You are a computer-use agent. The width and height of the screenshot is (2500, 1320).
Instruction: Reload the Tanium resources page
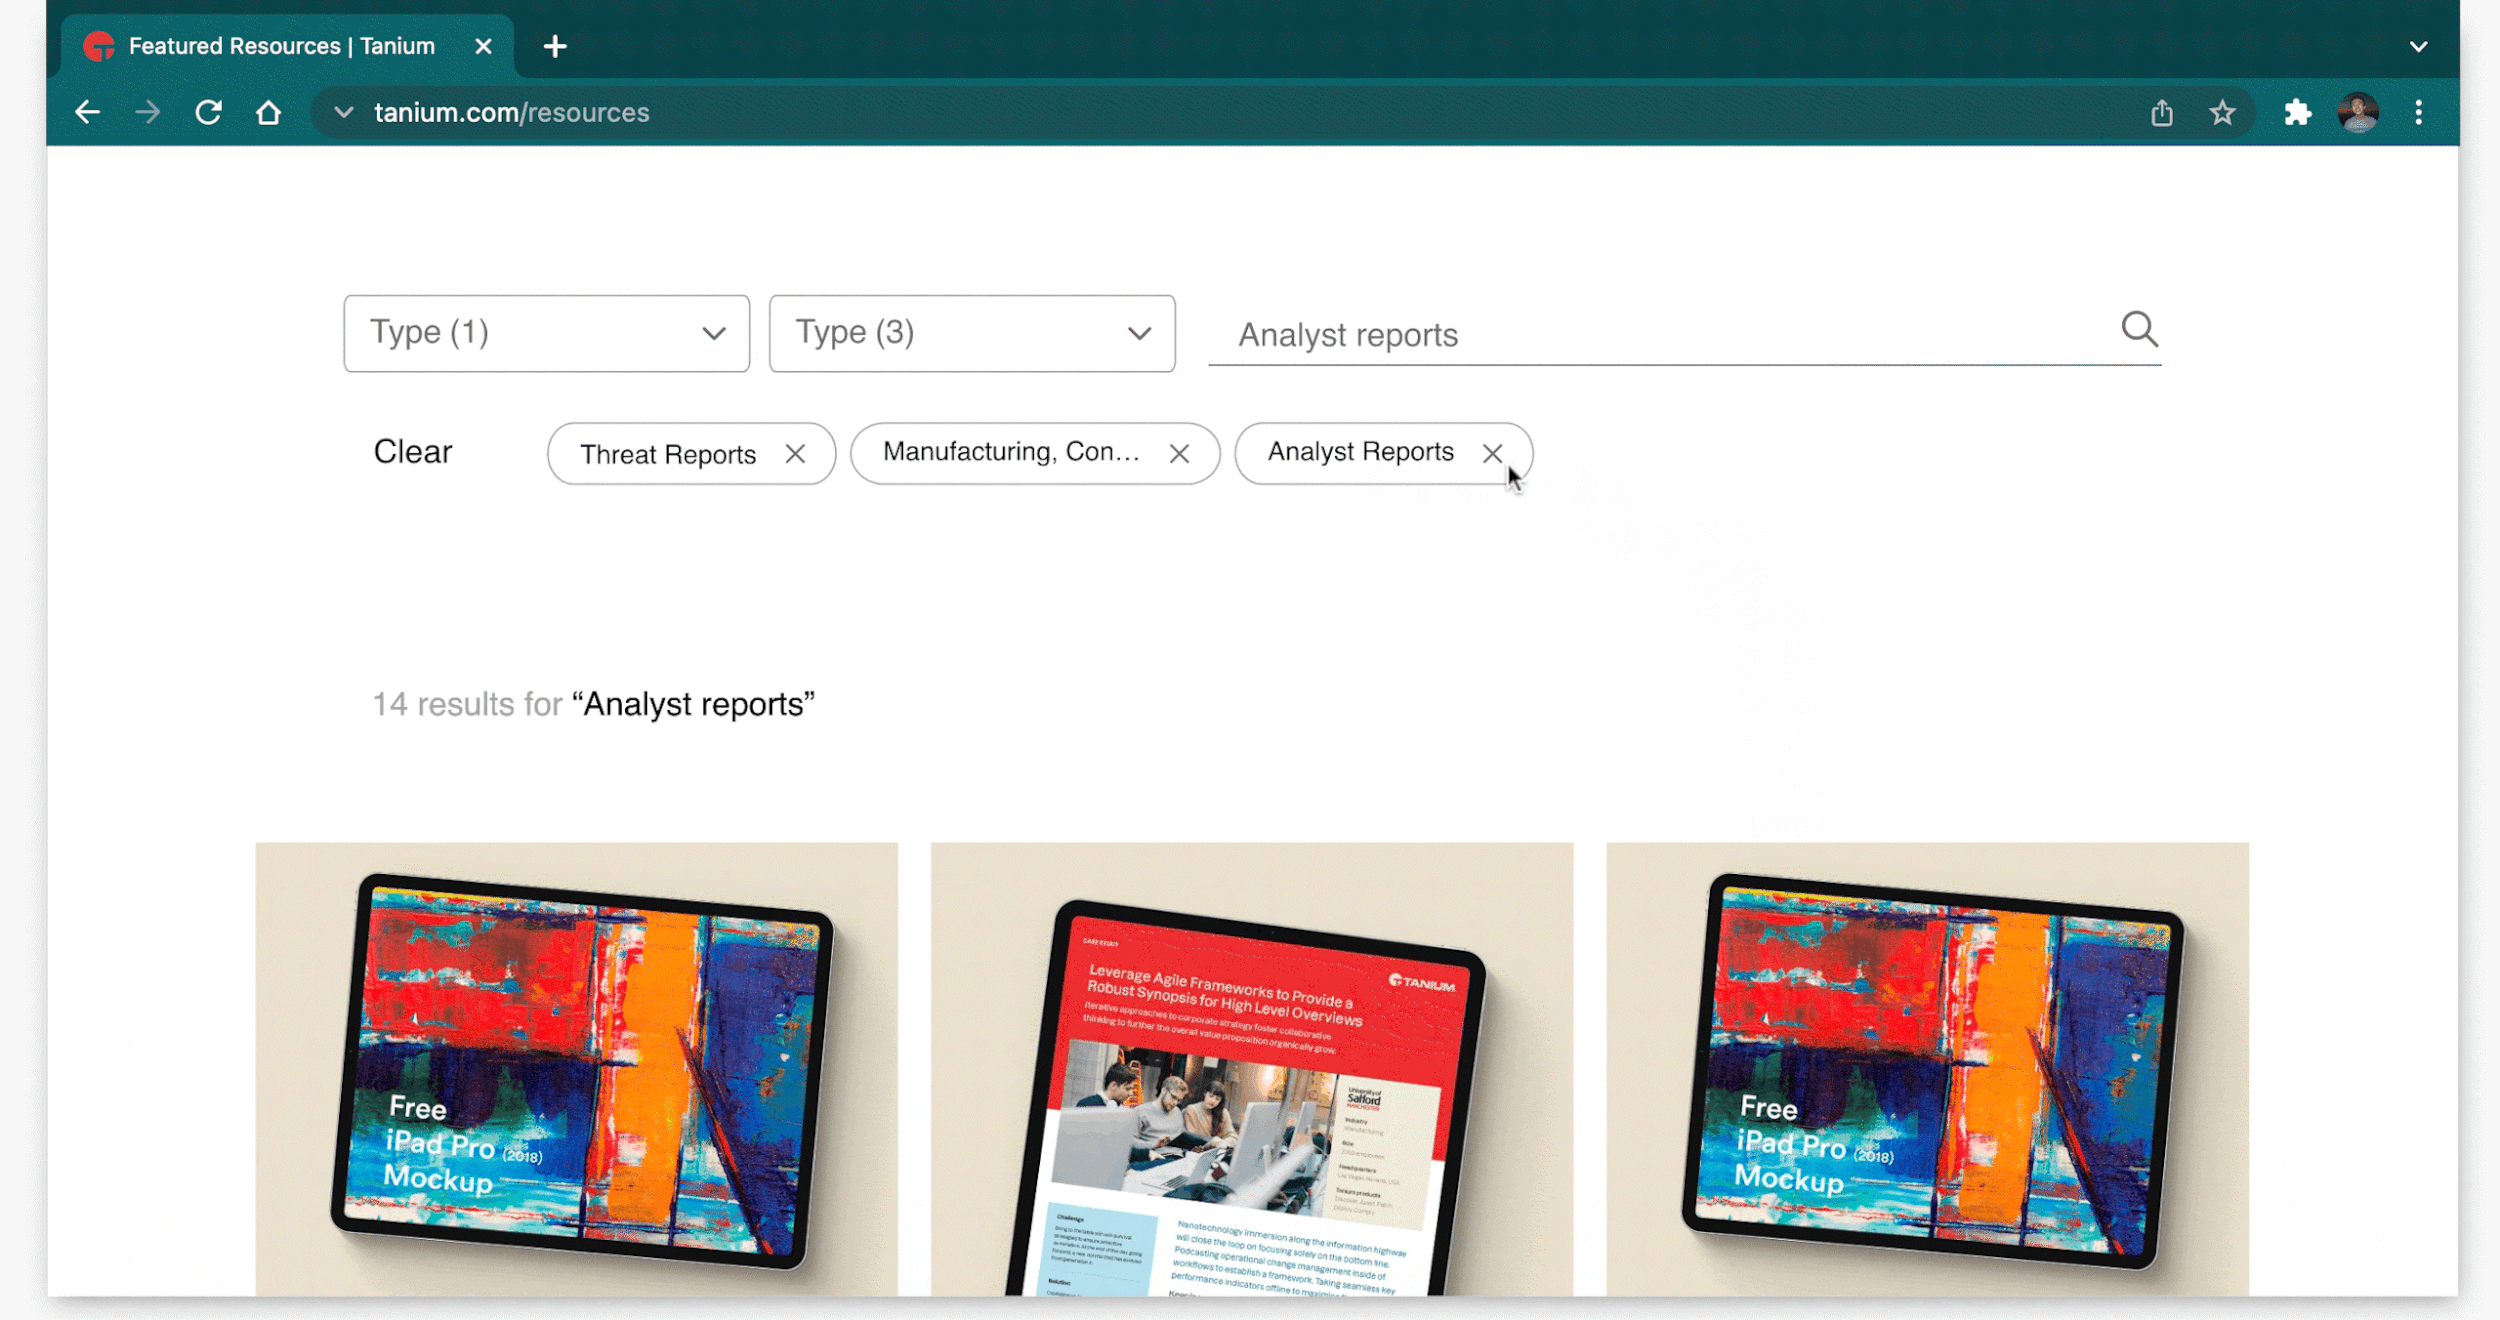point(208,112)
